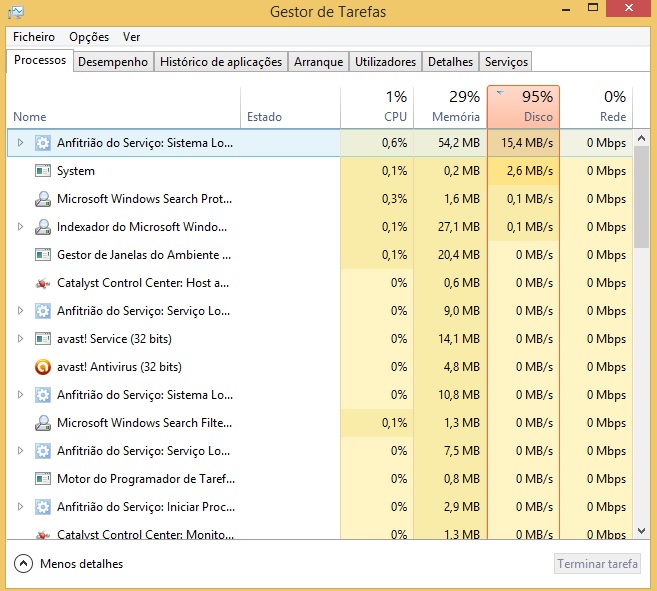The height and width of the screenshot is (591, 657).
Task: Click the 54,2 MB memory value
Action: pyautogui.click(x=459, y=143)
